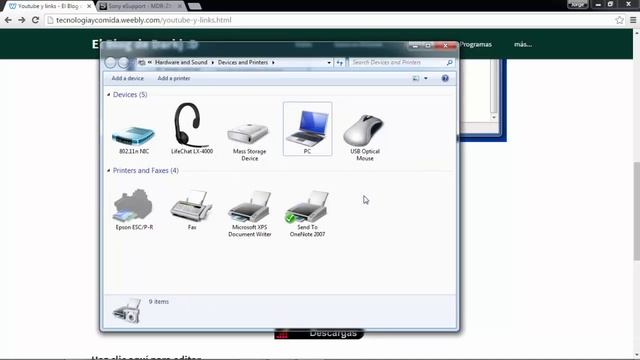Image resolution: width=640 pixels, height=360 pixels.
Task: Click the Hardware and Sound breadcrumb
Action: tap(181, 62)
